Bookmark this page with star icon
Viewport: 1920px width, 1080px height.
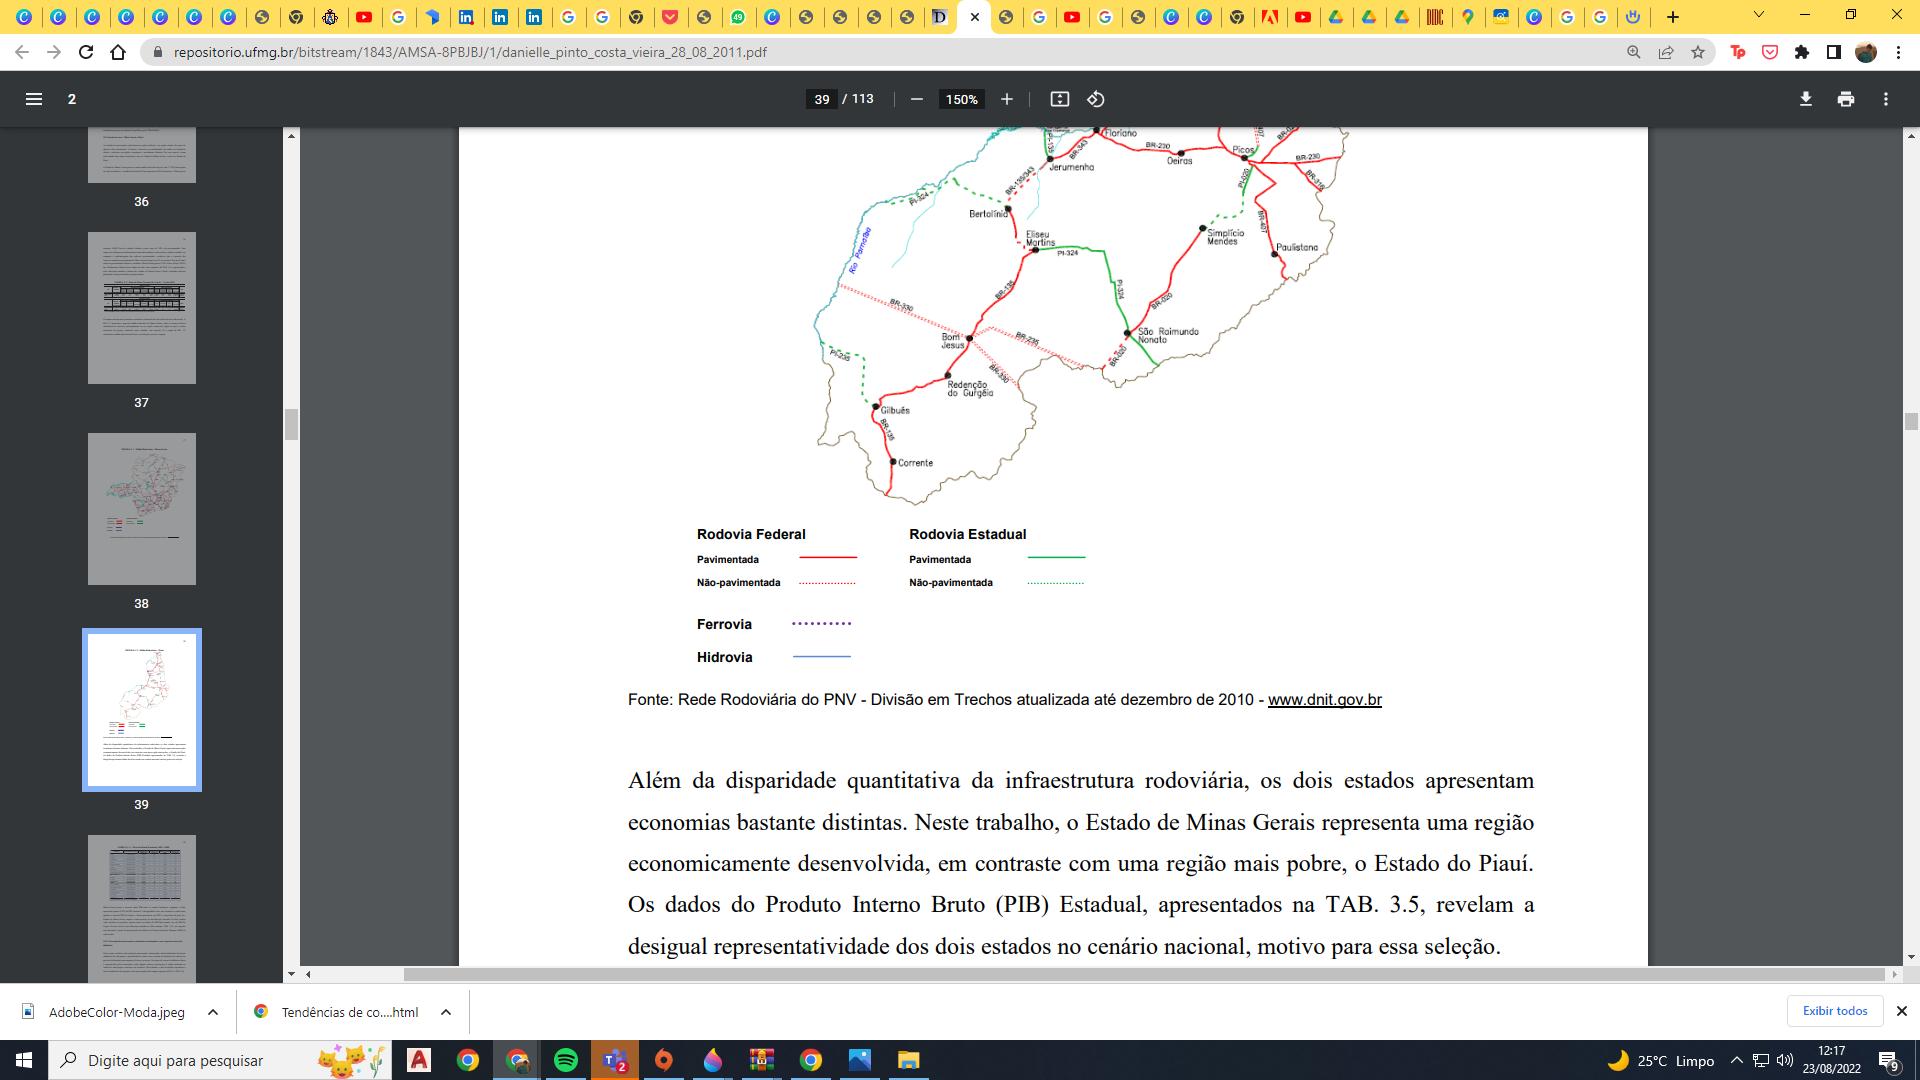point(1698,52)
